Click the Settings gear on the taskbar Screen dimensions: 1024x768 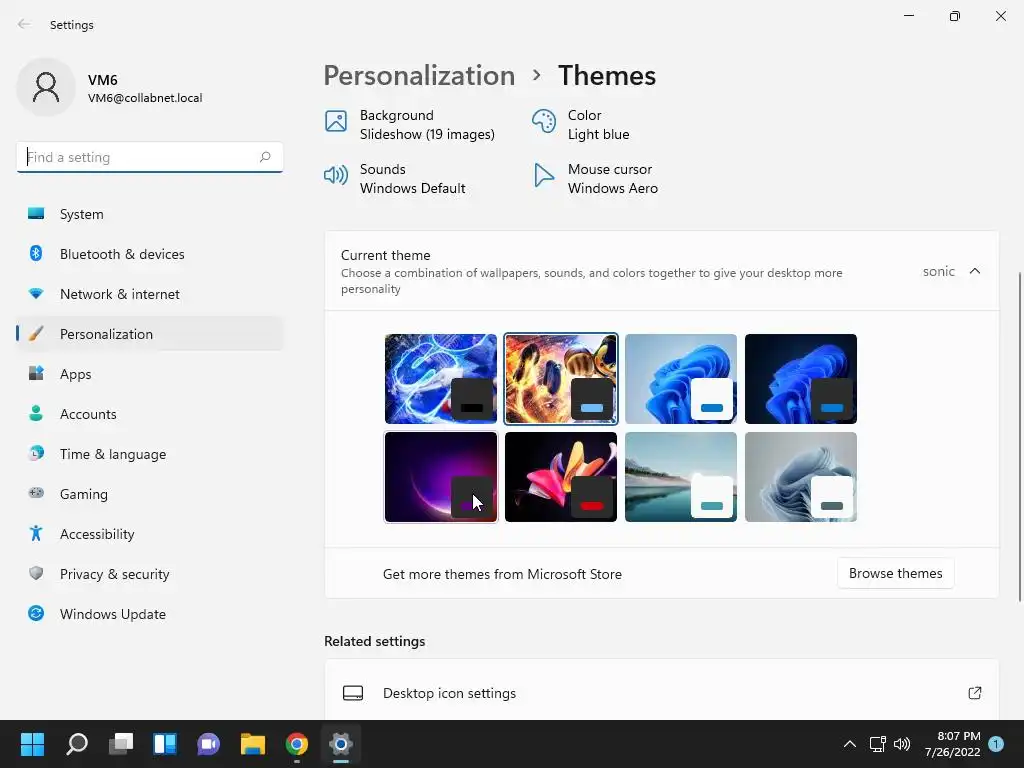tap(341, 744)
